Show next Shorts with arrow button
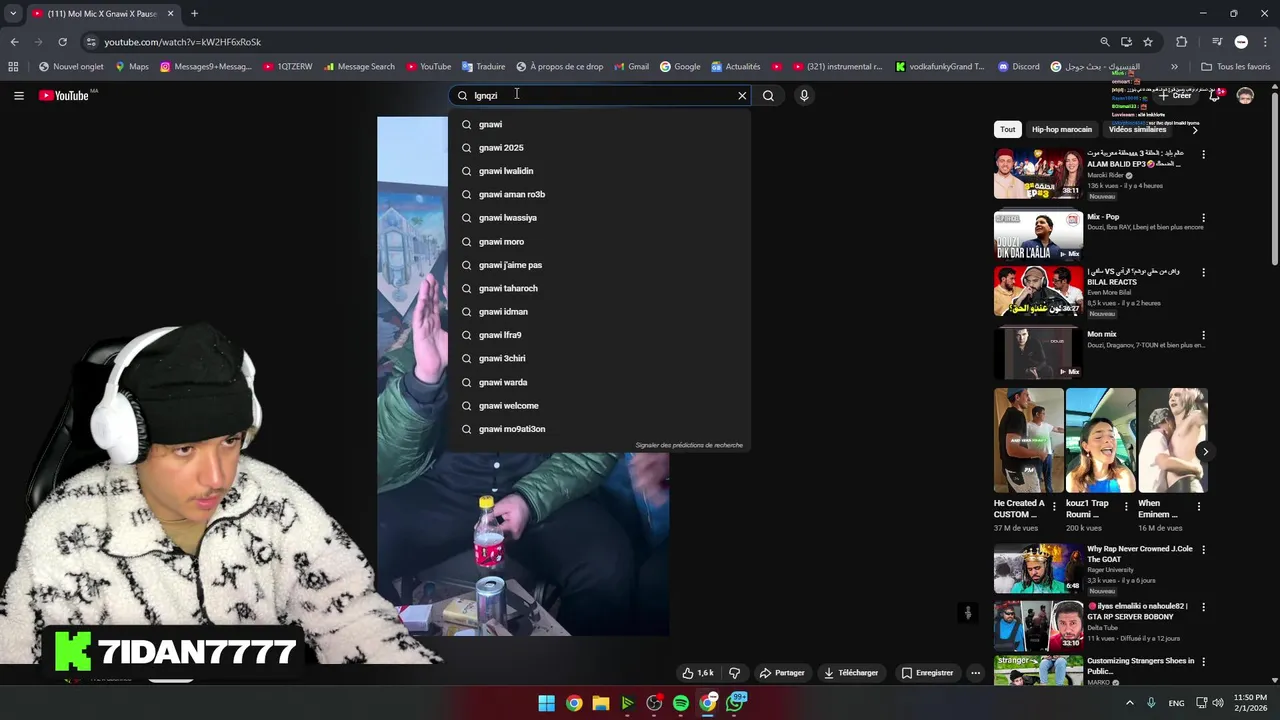The width and height of the screenshot is (1280, 720). pos(1205,452)
